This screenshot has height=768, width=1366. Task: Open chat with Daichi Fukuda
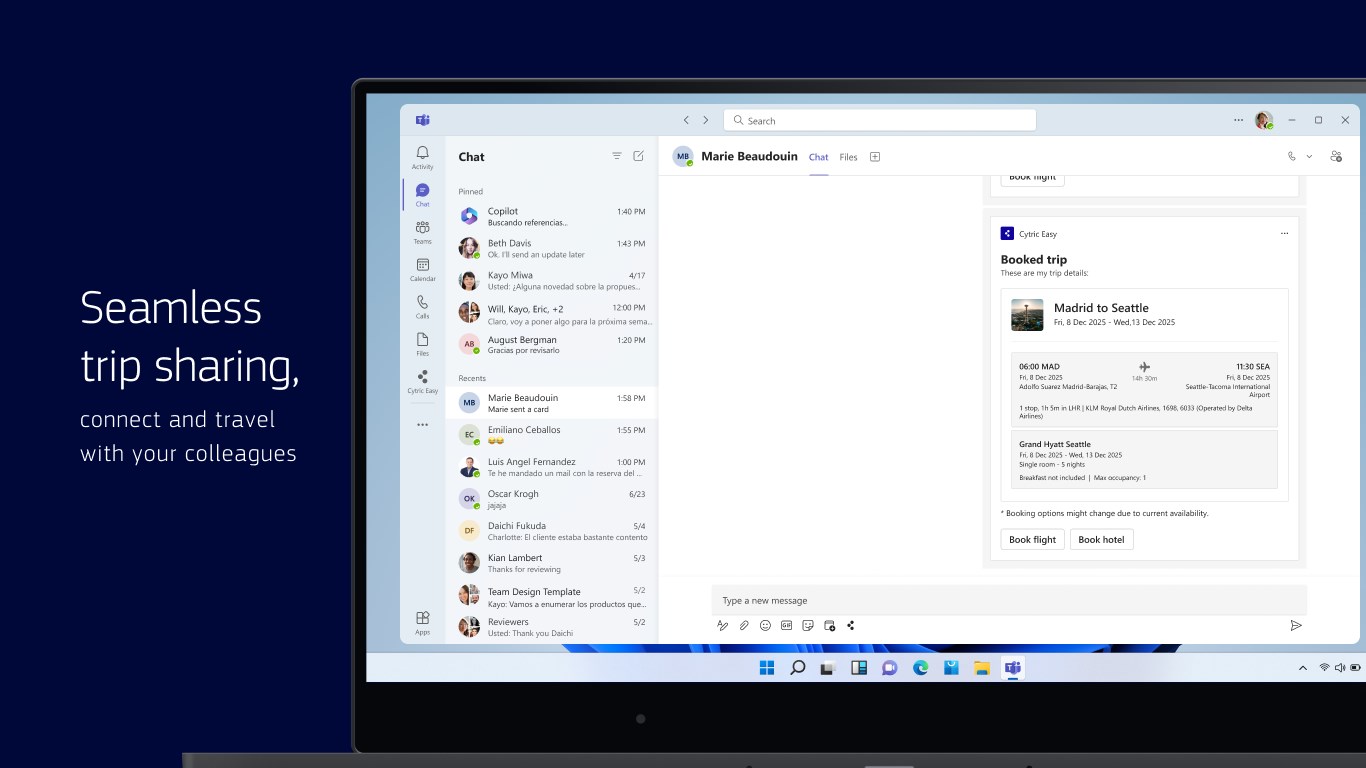coord(552,531)
